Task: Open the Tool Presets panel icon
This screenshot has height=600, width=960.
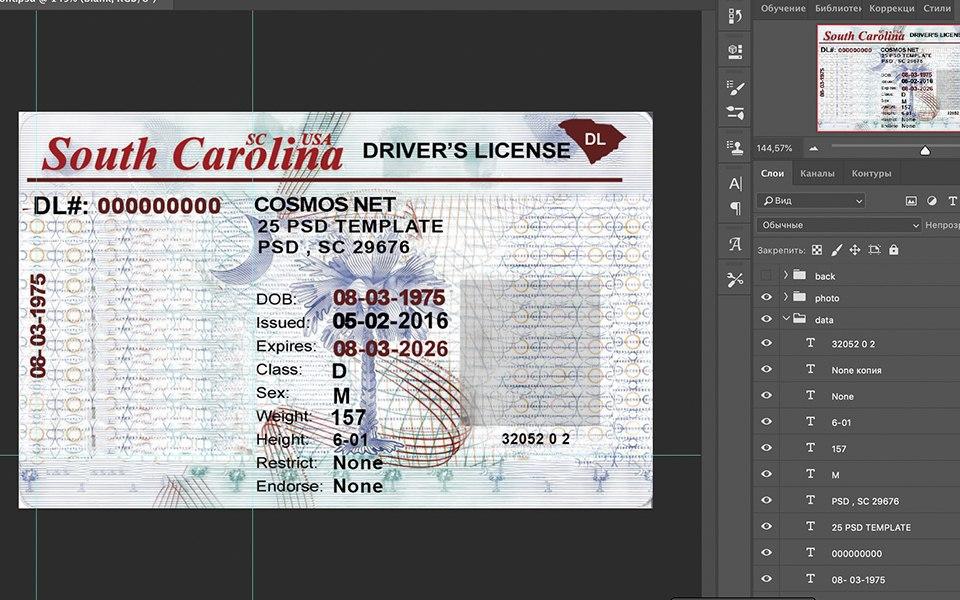Action: point(735,280)
